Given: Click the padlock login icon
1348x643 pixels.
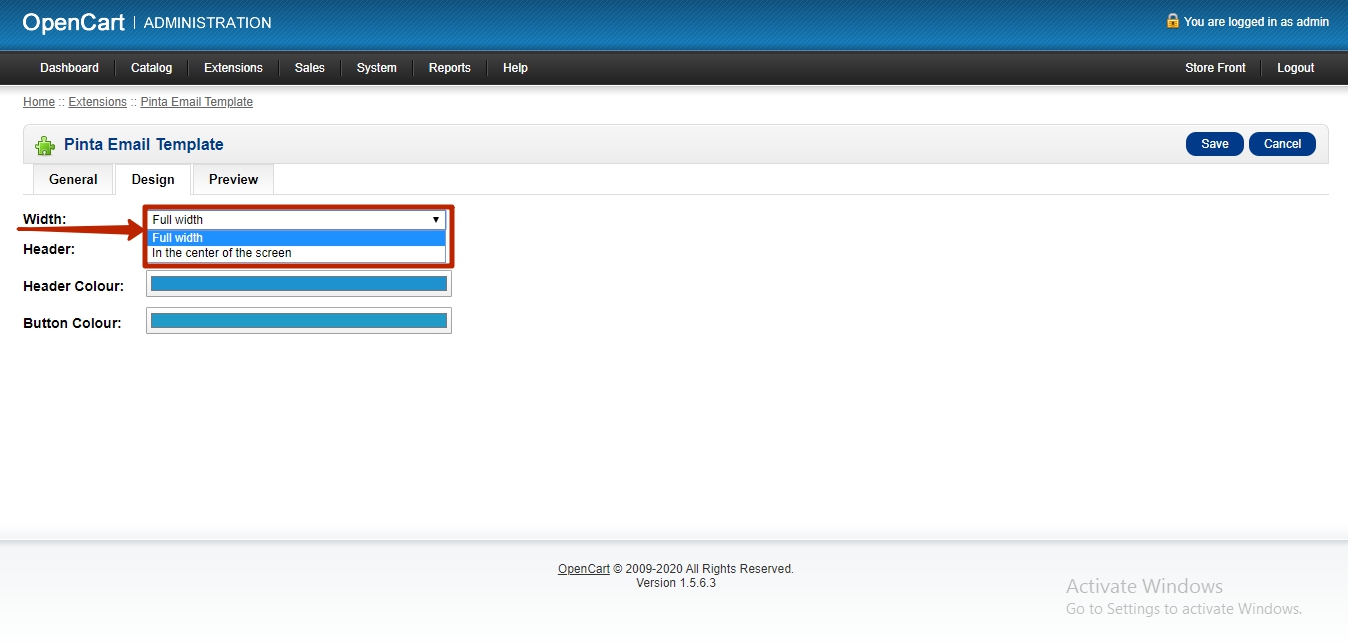Looking at the screenshot, I should pos(1172,21).
